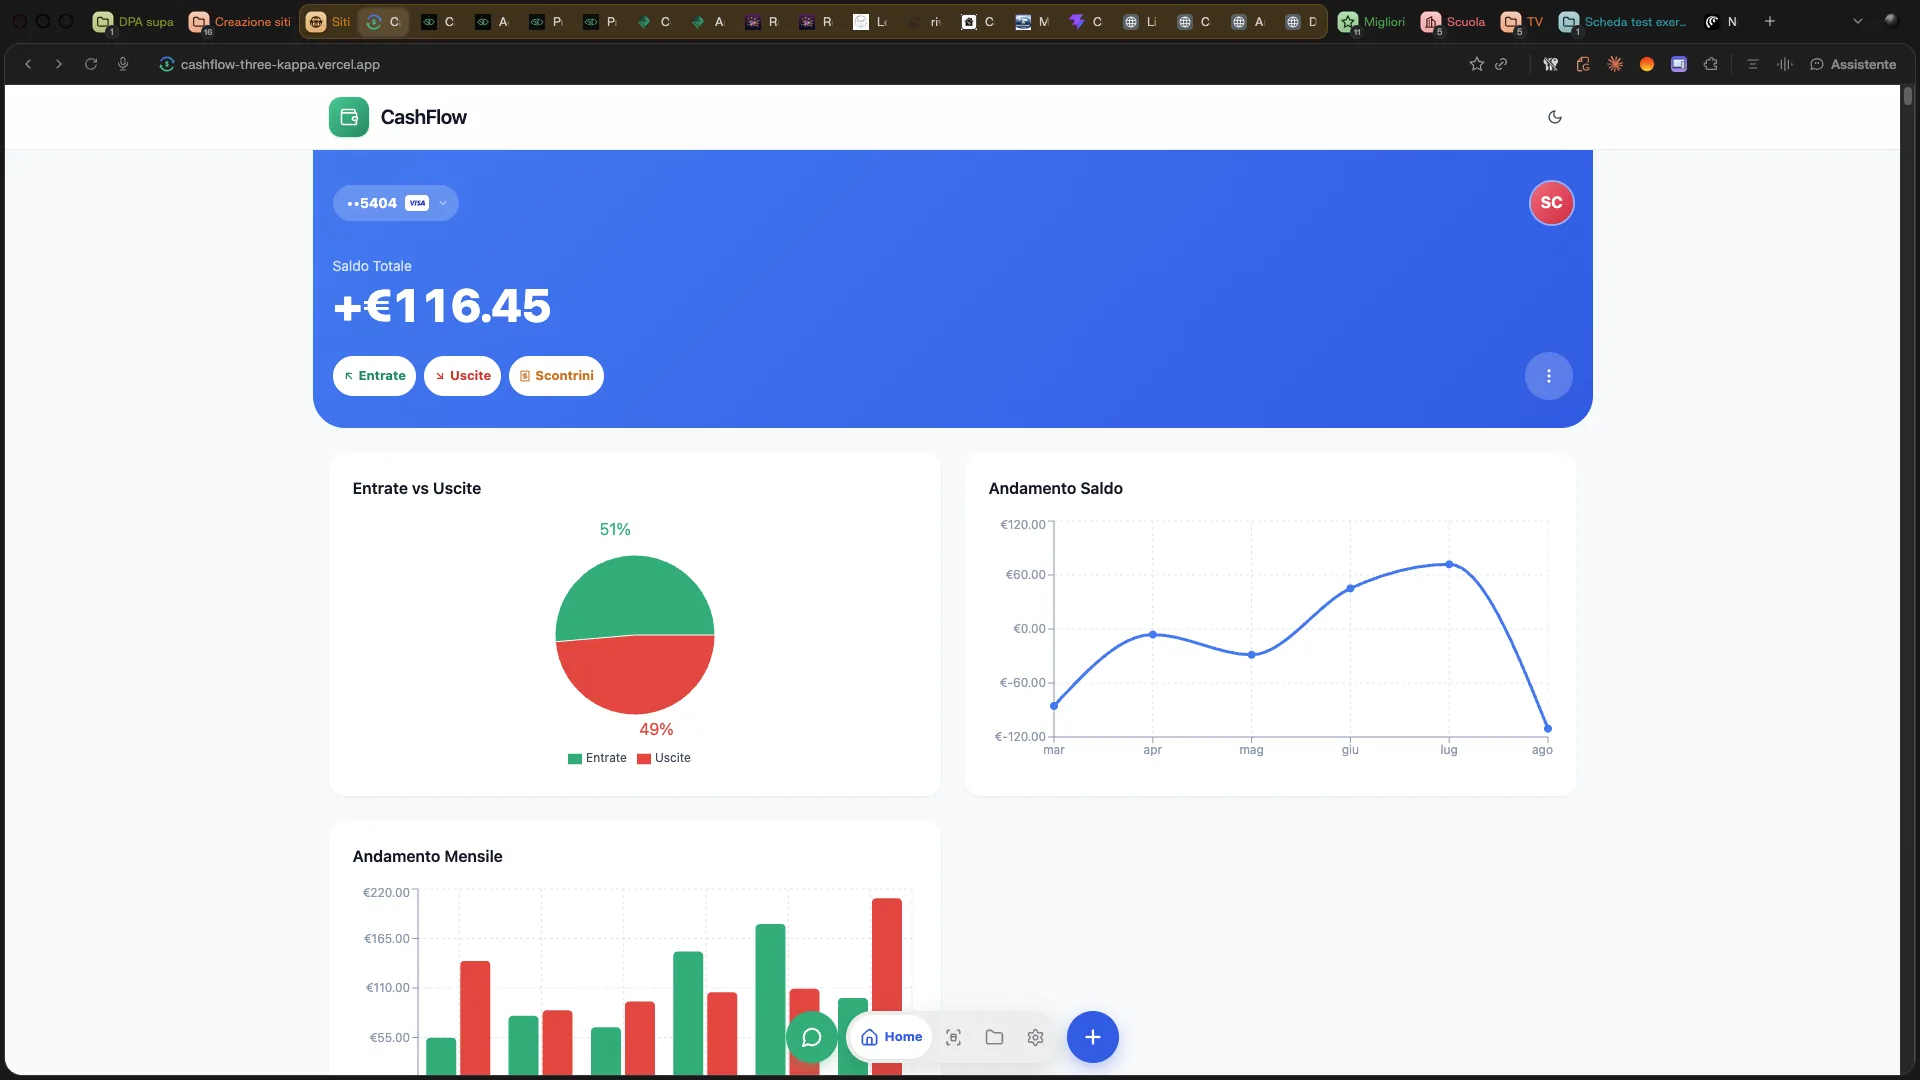1920x1080 pixels.
Task: Add new transaction with plus button
Action: tap(1092, 1037)
